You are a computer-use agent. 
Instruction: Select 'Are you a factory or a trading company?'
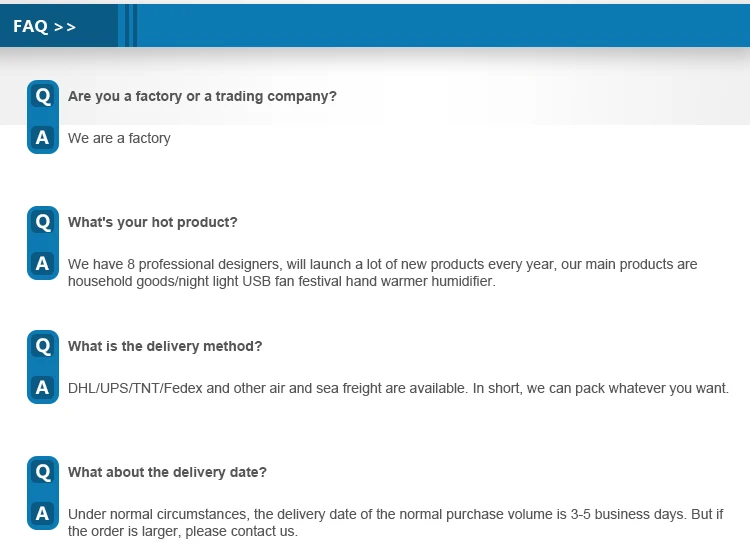(x=202, y=96)
